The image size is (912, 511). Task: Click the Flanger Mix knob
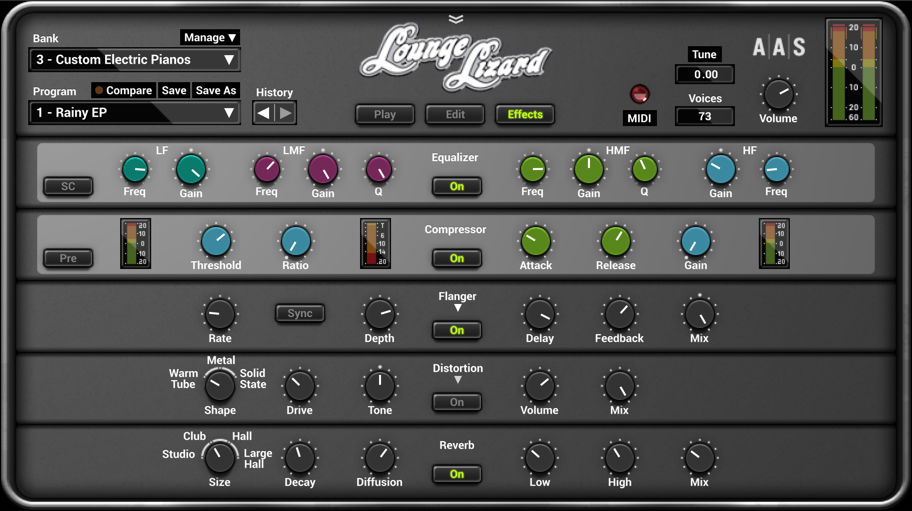700,314
